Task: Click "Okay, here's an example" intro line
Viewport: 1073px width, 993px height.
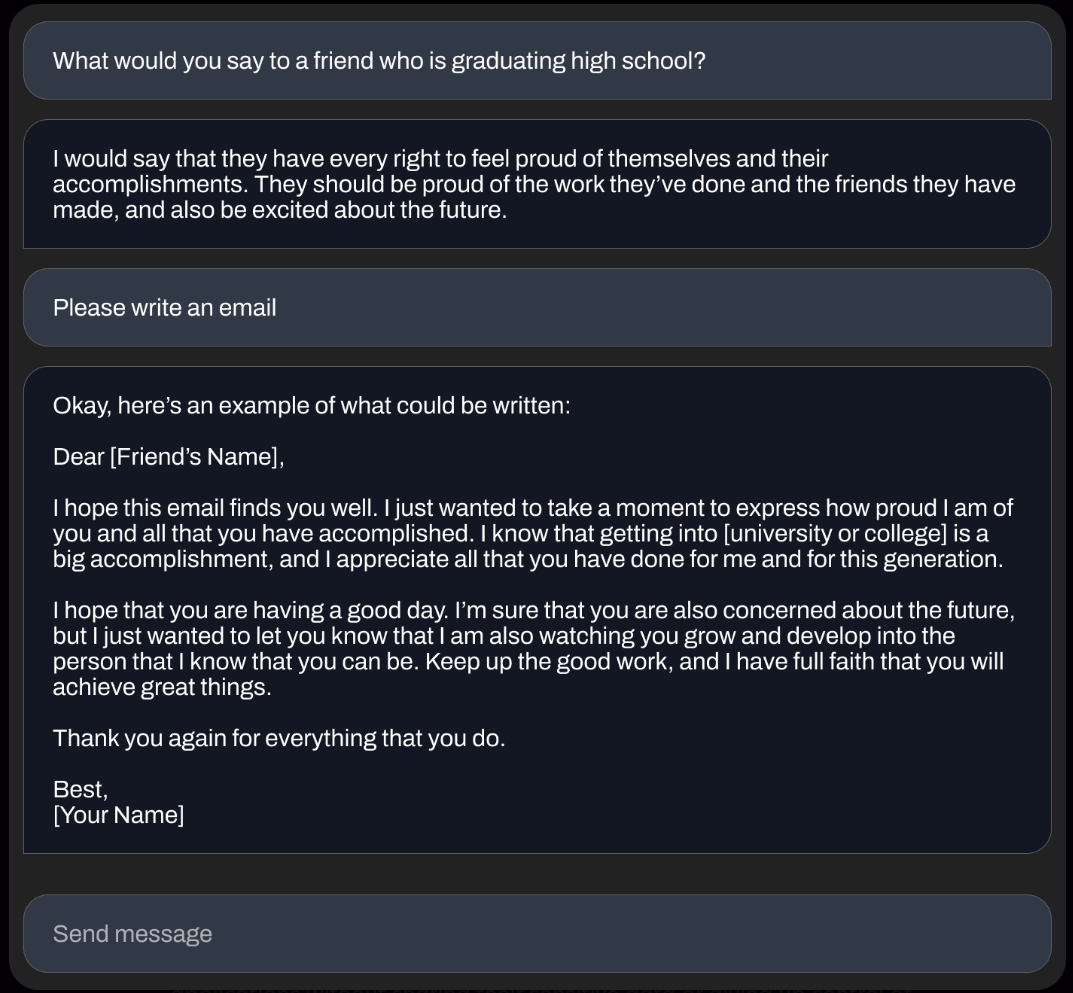Action: pyautogui.click(x=311, y=406)
